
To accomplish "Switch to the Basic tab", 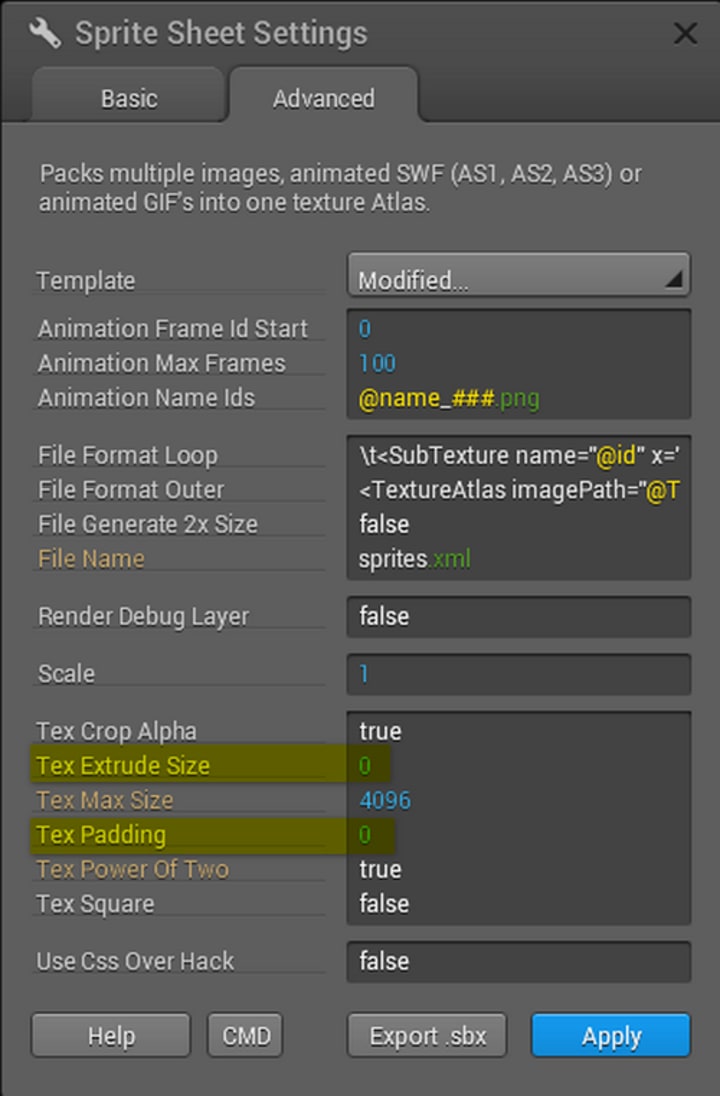I will 129,99.
